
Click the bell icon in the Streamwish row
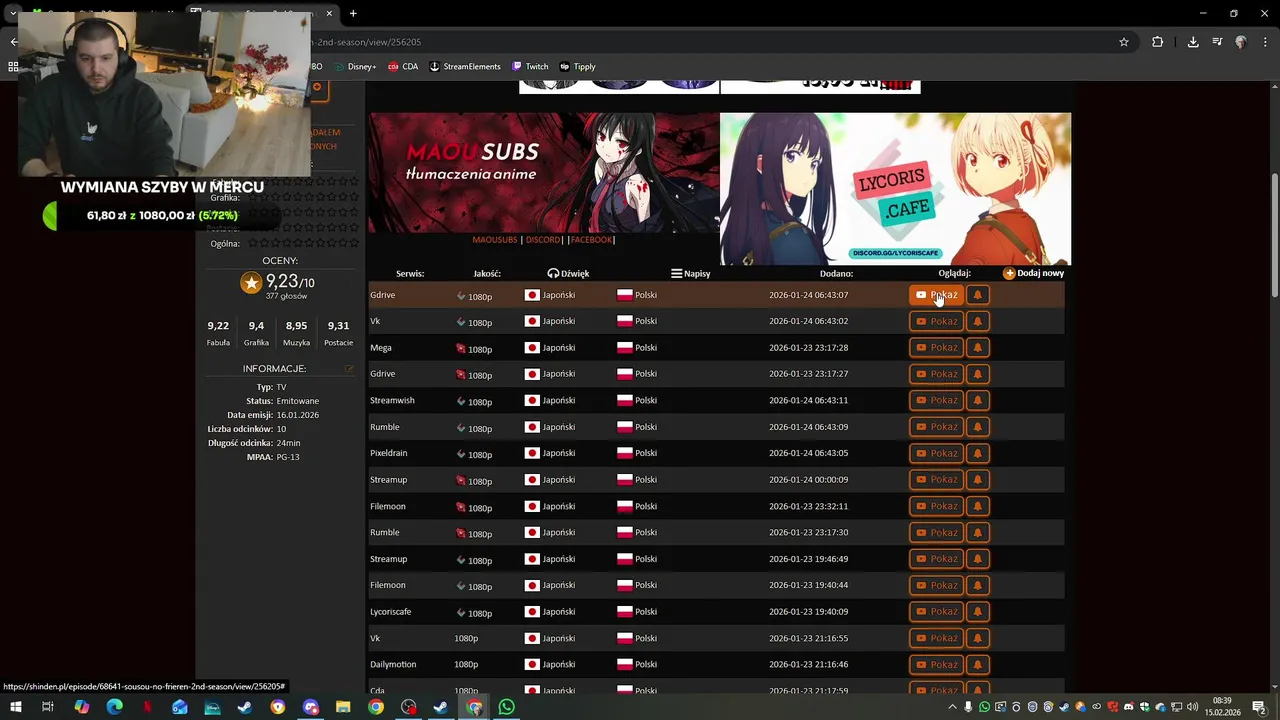pos(978,400)
